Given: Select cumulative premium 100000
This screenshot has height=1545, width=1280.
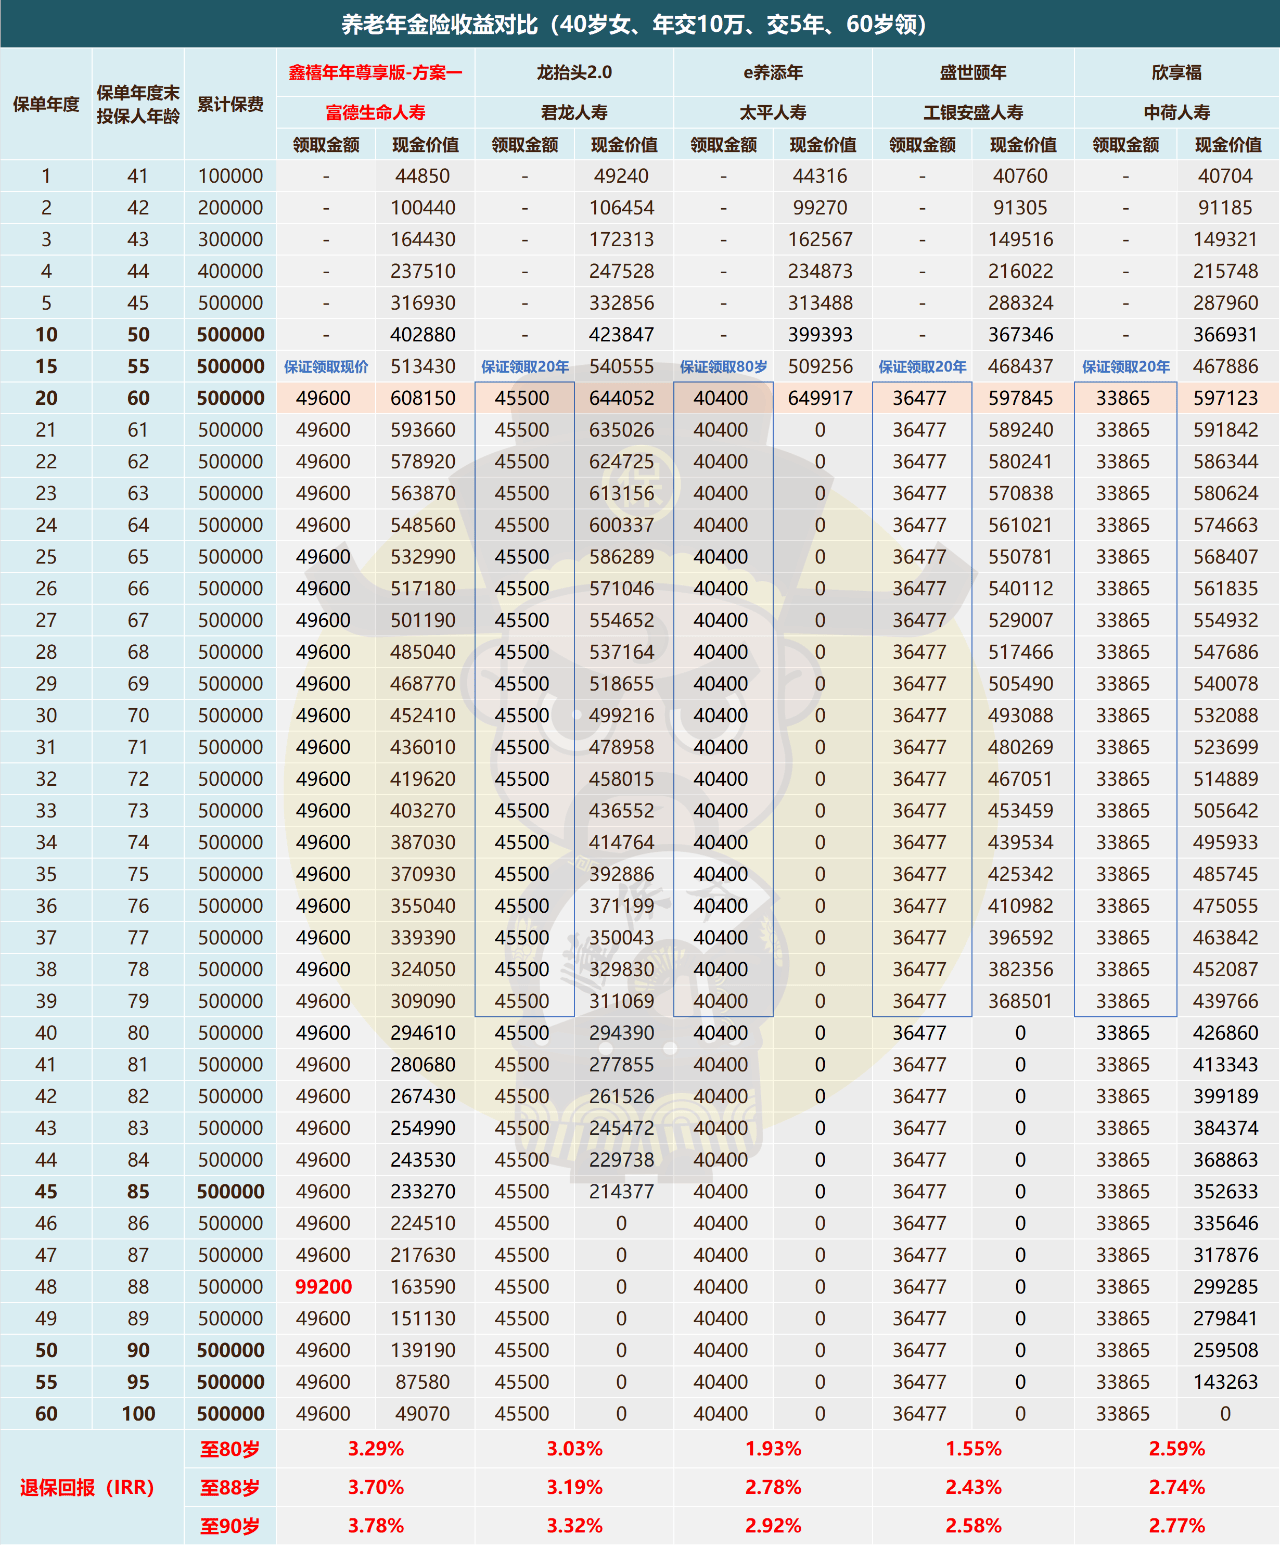Looking at the screenshot, I should point(231,176).
